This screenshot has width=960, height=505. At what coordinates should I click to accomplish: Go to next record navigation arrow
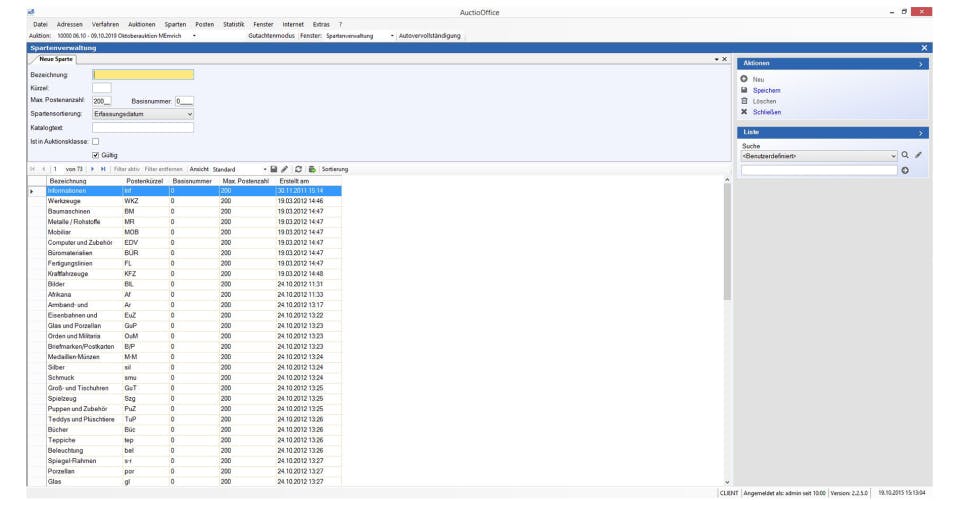tap(92, 169)
